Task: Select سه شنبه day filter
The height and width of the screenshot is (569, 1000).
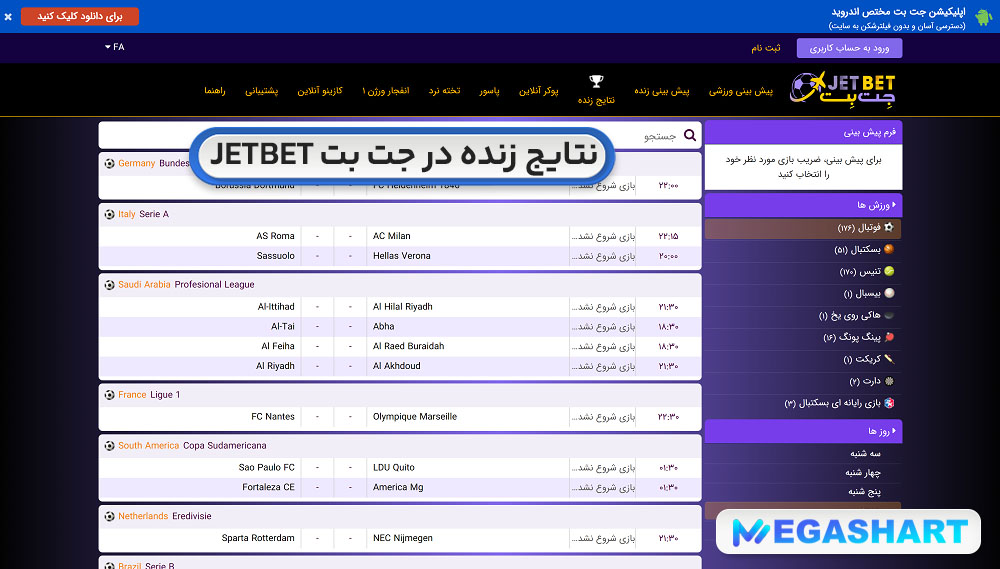Action: (865, 454)
